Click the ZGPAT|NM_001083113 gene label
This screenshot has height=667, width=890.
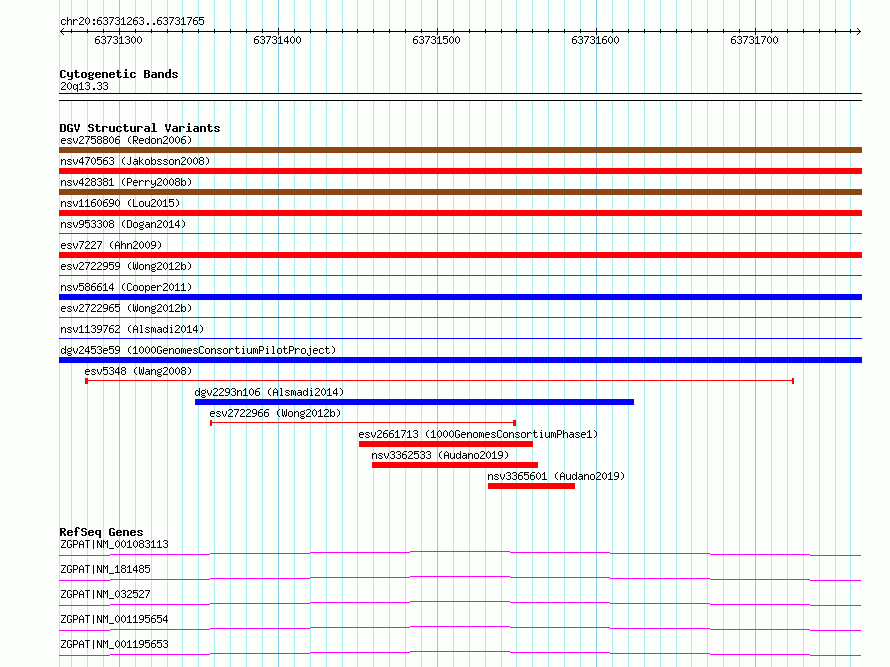coord(114,544)
